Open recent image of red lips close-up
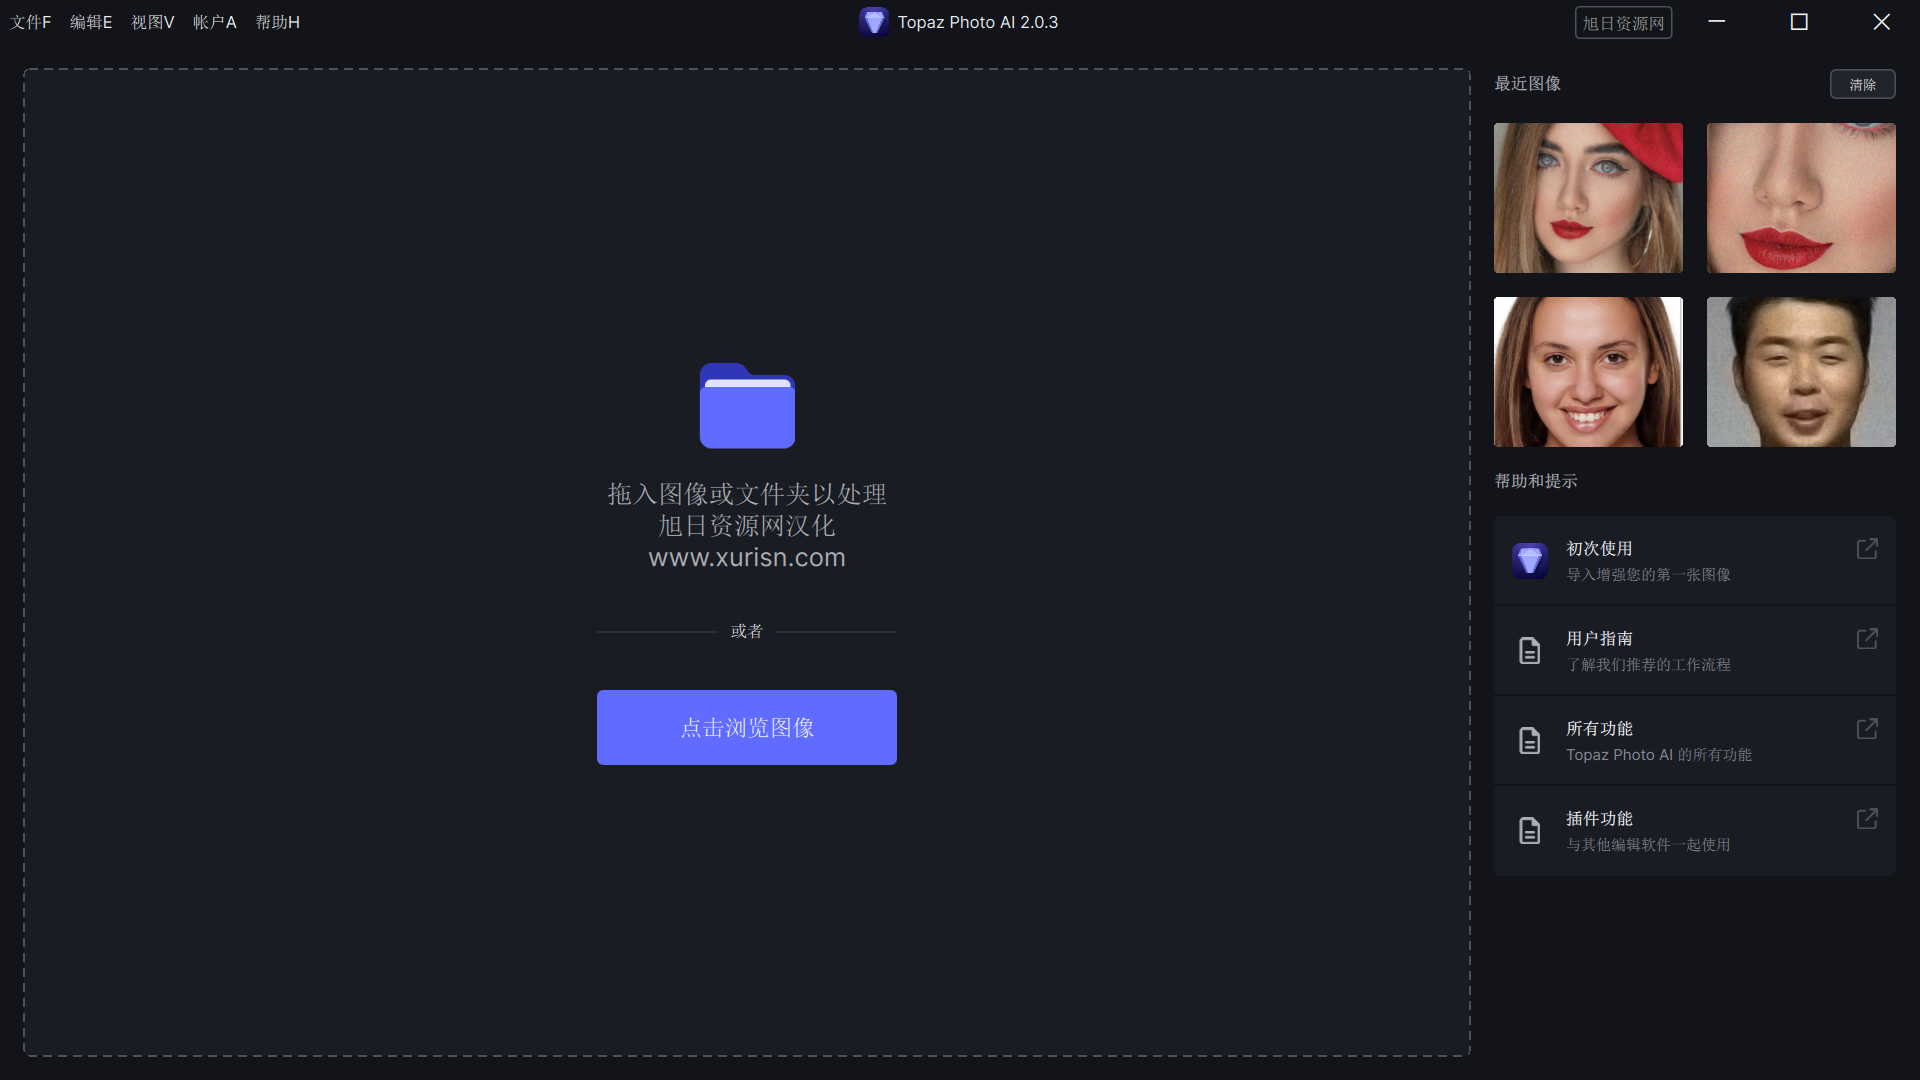Screen dimensions: 1920x1080 click(1801, 198)
